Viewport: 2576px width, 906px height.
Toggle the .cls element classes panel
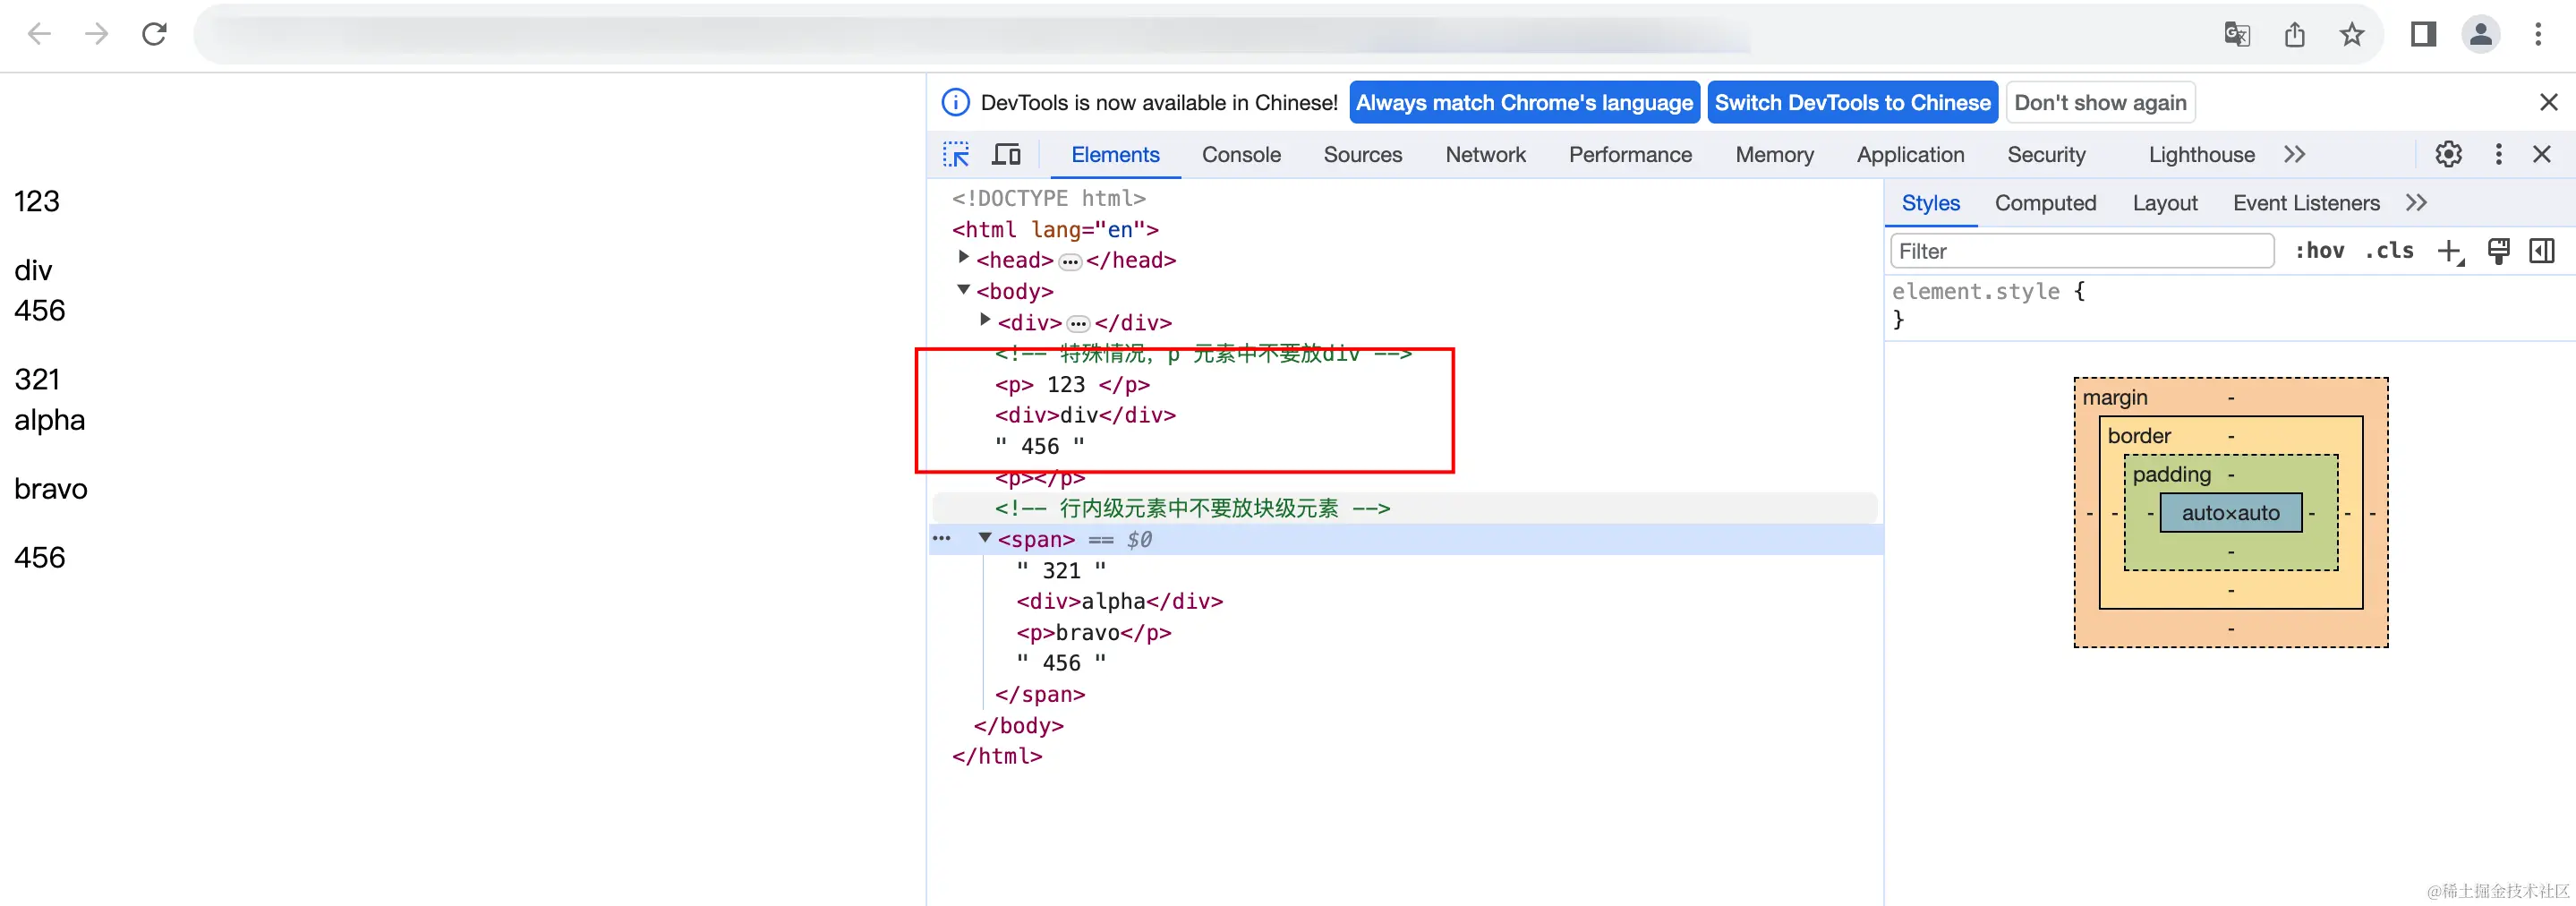(x=2389, y=251)
